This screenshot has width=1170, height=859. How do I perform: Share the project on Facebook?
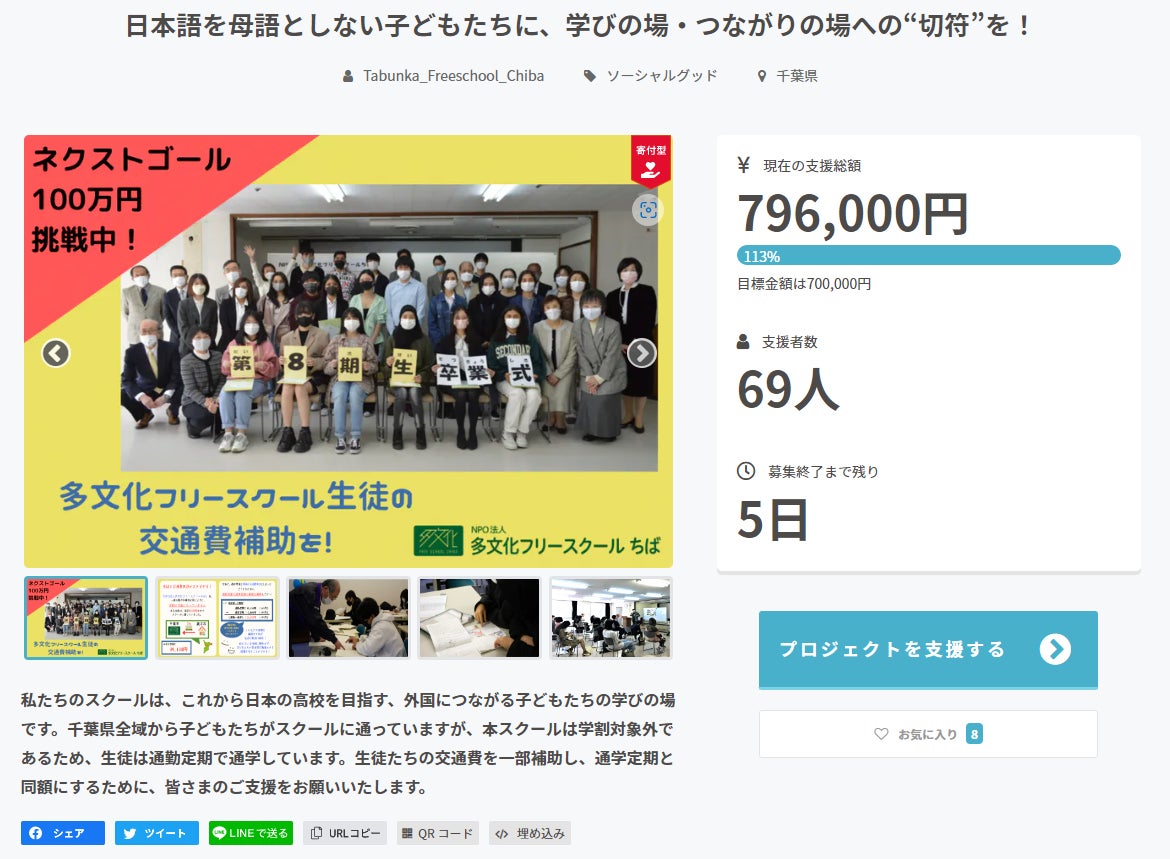click(x=63, y=833)
